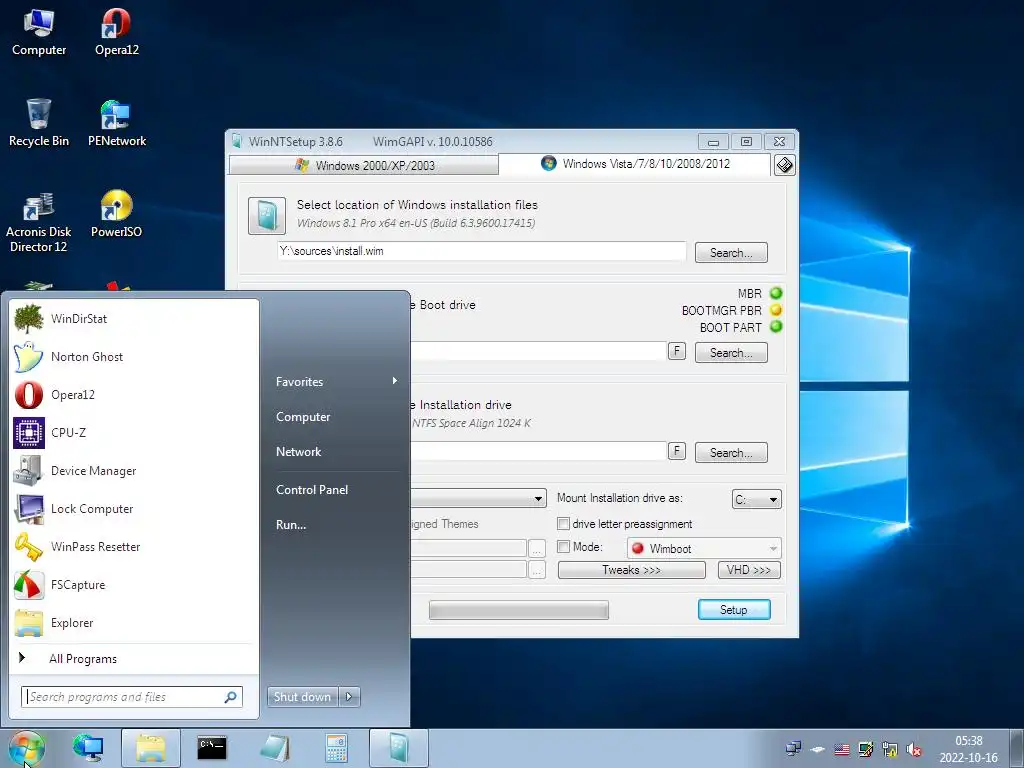
Task: Open Shut down options arrow
Action: tap(349, 697)
